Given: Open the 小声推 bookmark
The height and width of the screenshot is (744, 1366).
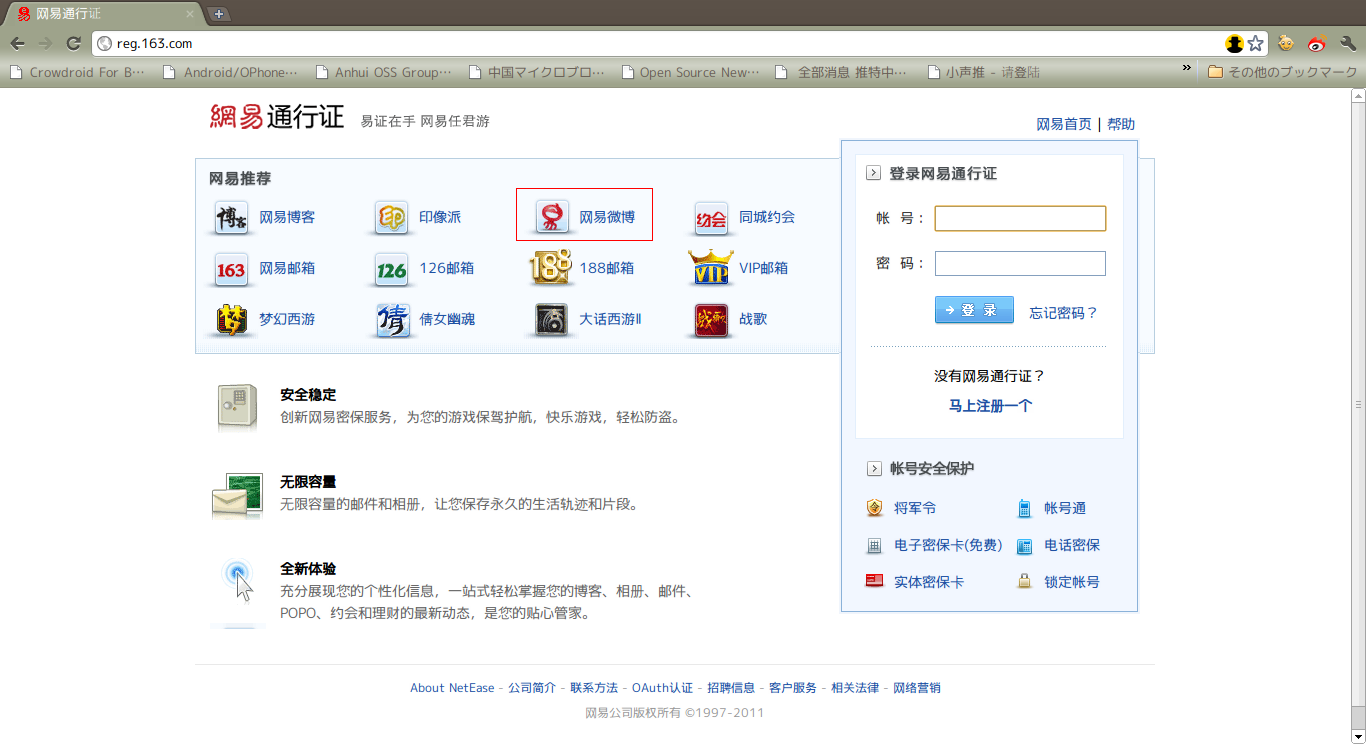Looking at the screenshot, I should tap(983, 72).
